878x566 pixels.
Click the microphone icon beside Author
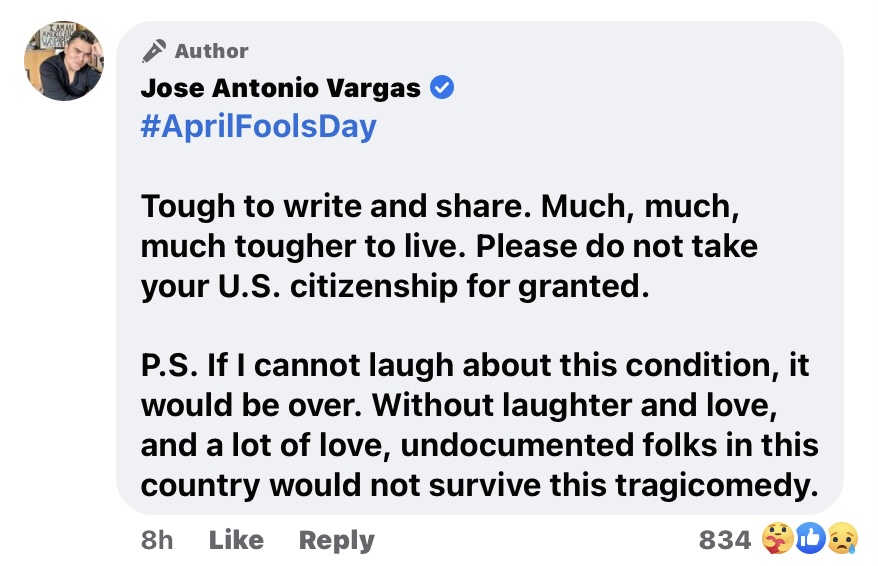153,51
